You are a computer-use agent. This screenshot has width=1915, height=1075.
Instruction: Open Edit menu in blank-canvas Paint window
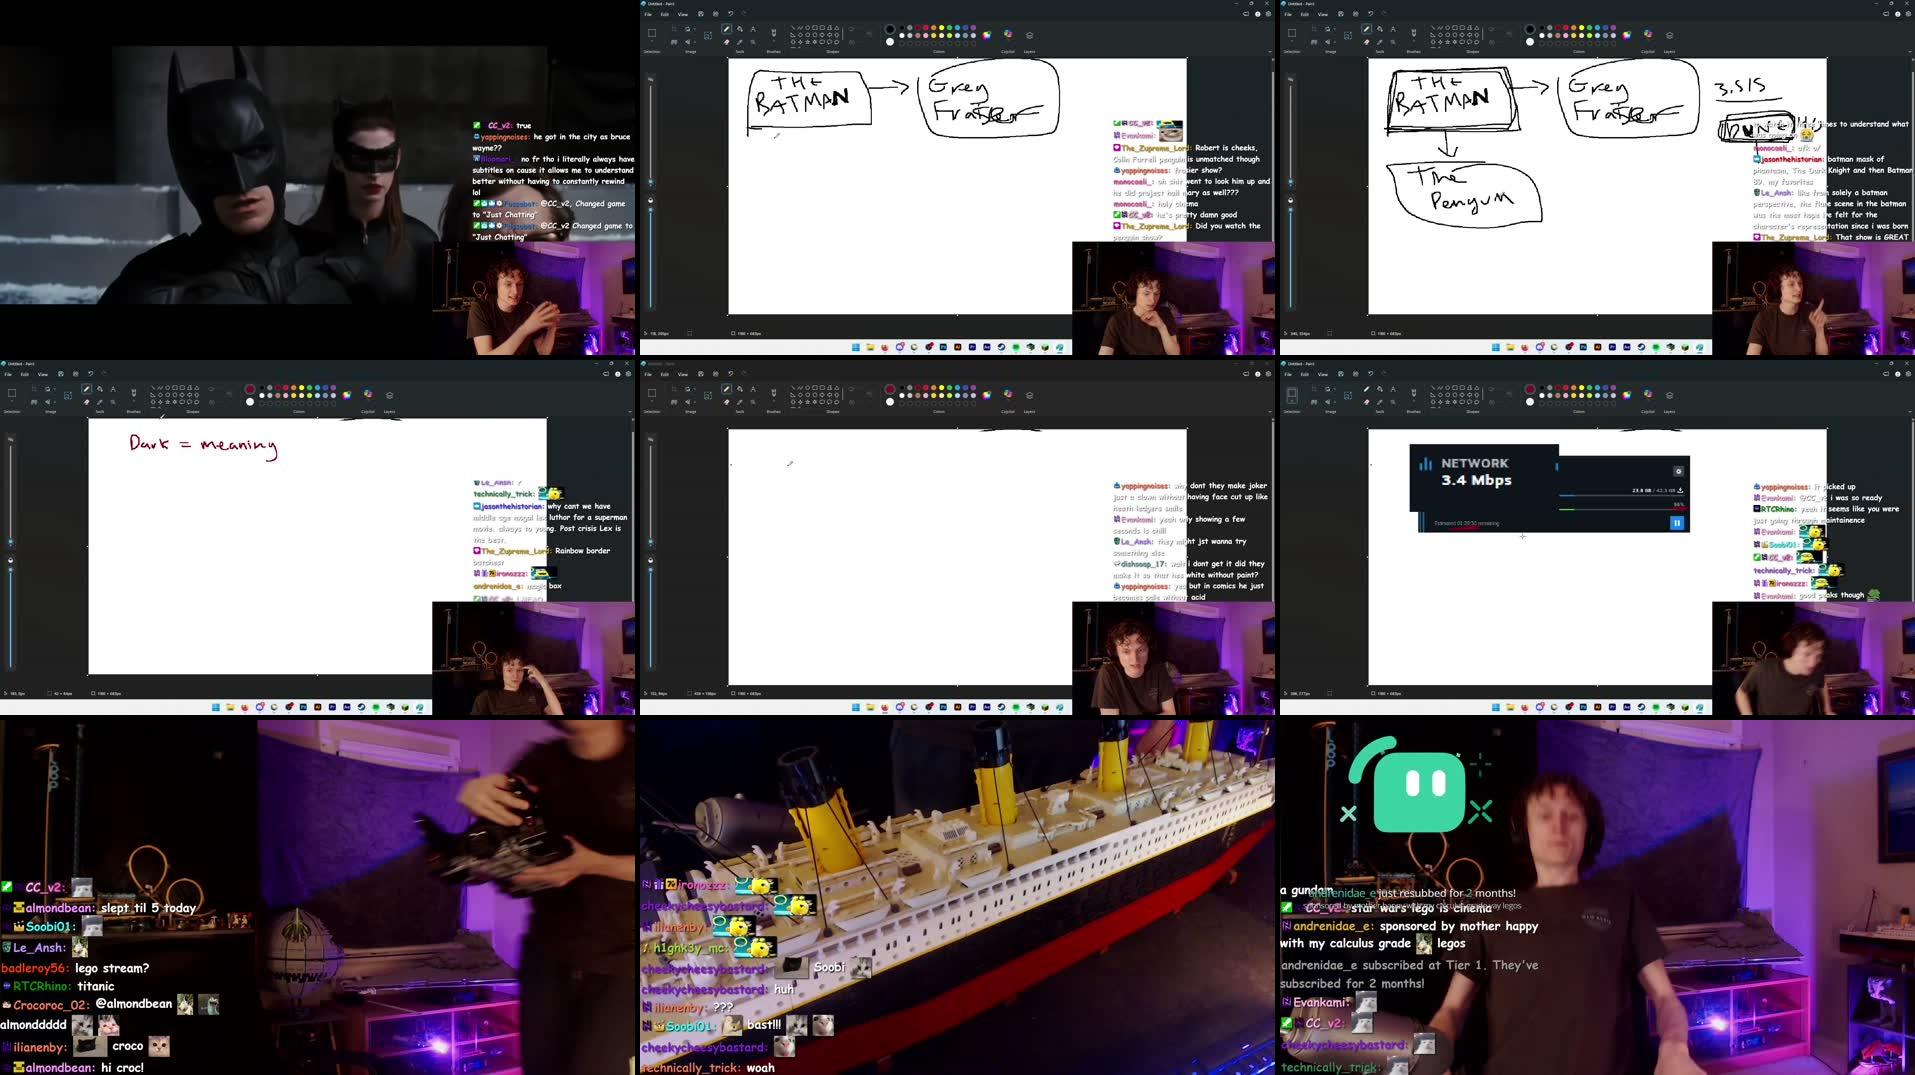[x=665, y=374]
